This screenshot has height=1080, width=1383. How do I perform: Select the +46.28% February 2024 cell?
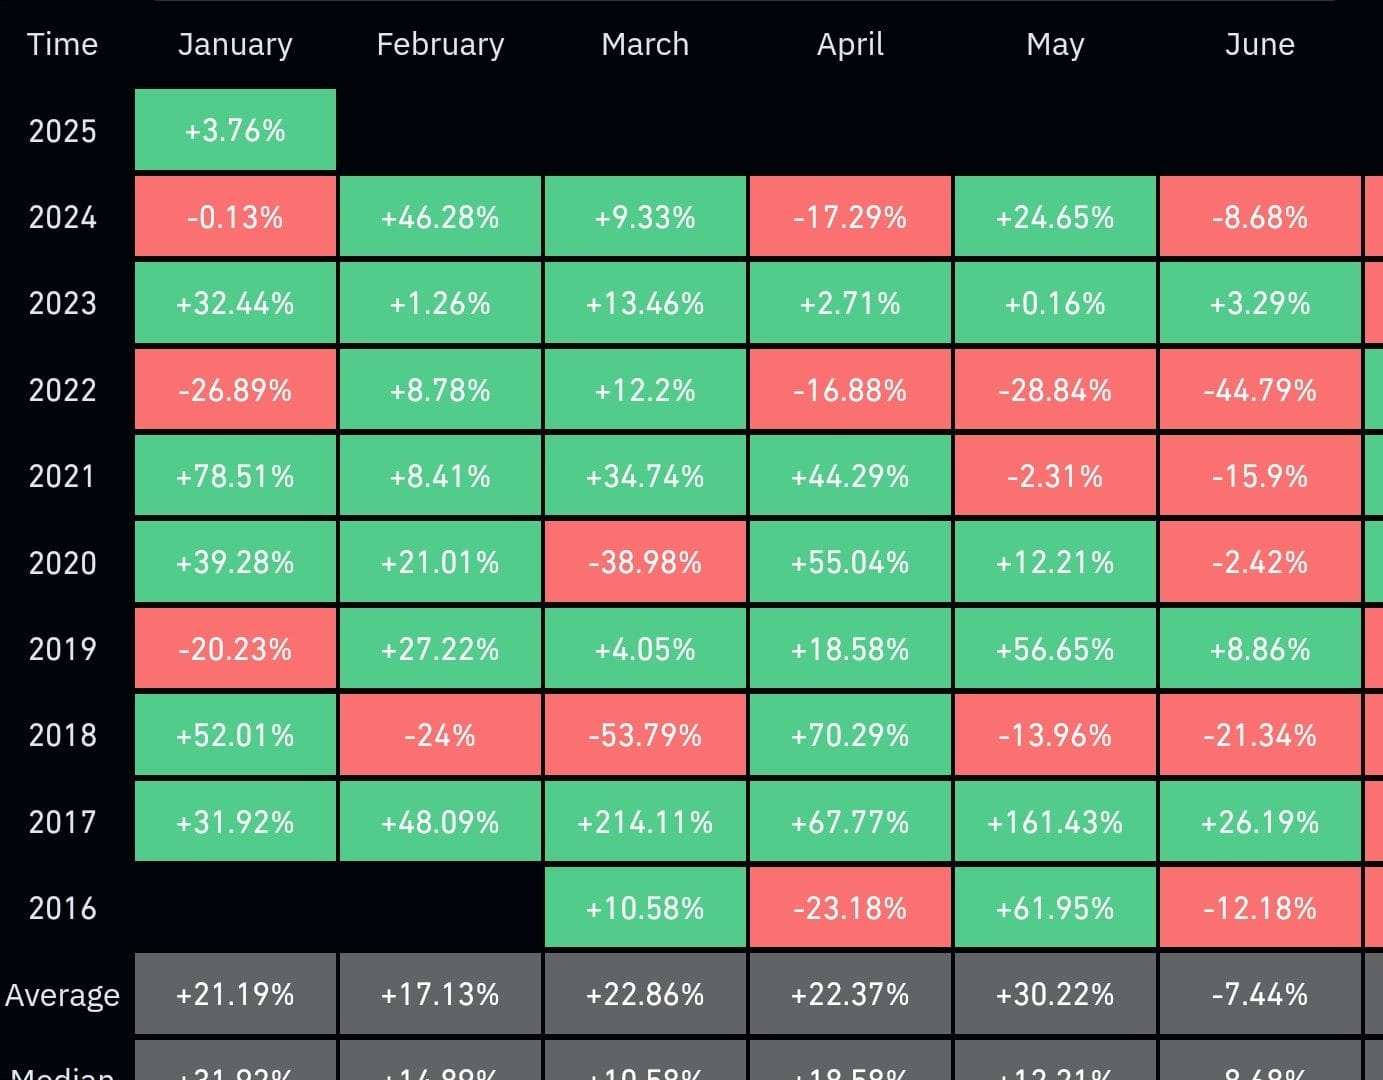point(440,217)
